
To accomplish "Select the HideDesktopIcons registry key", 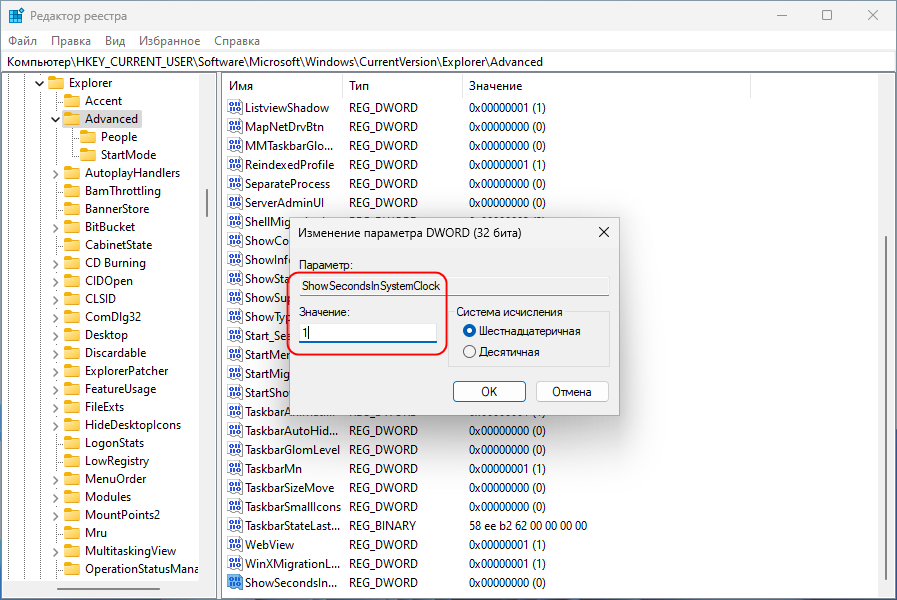I will [x=133, y=425].
